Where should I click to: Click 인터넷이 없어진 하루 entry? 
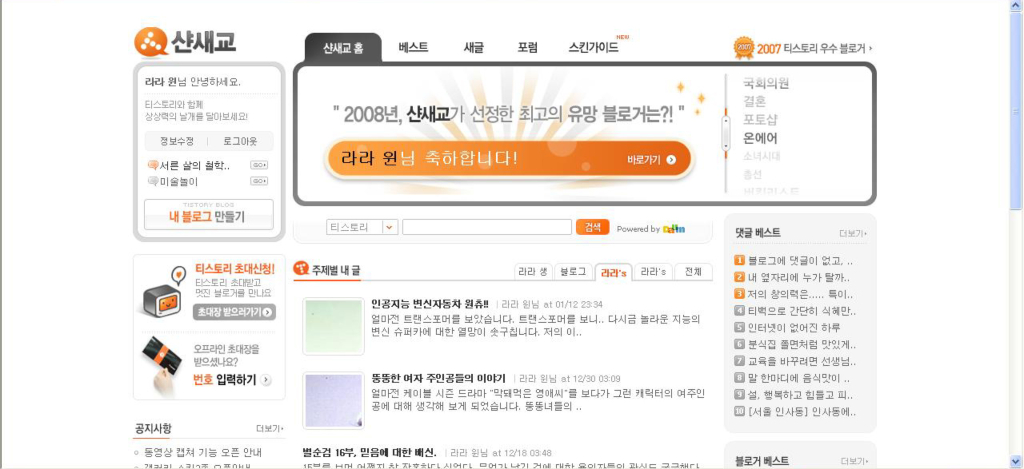(794, 328)
